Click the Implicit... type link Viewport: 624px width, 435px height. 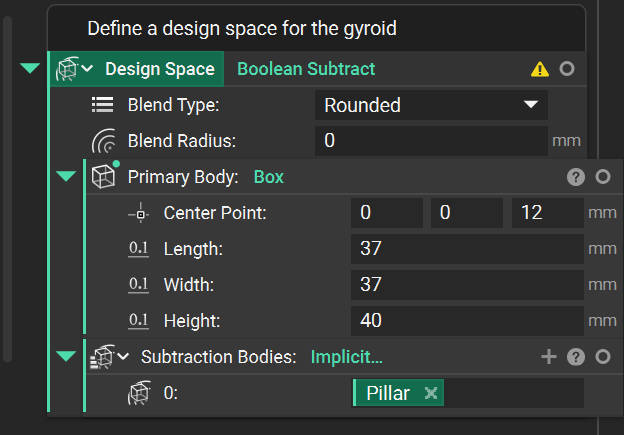(x=347, y=357)
